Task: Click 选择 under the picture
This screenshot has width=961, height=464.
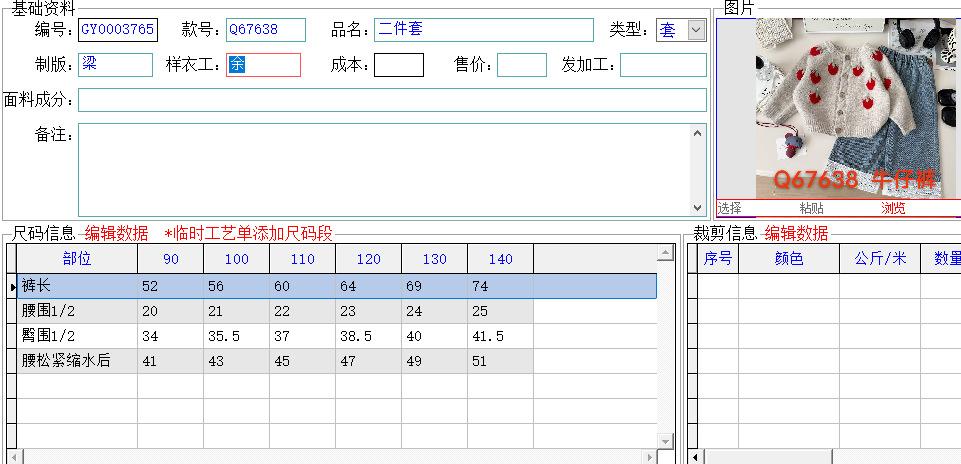Action: coord(729,208)
